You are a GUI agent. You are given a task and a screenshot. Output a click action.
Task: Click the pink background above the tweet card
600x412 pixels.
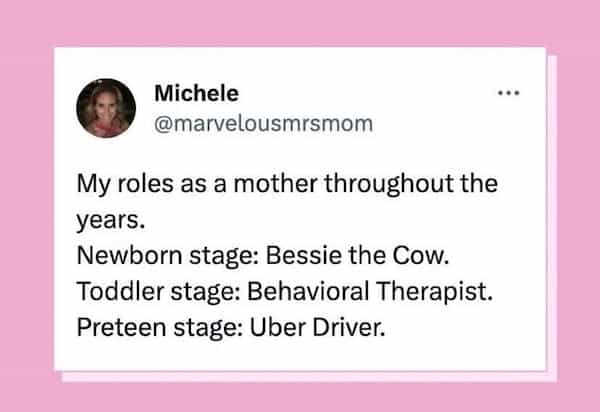pyautogui.click(x=300, y=22)
